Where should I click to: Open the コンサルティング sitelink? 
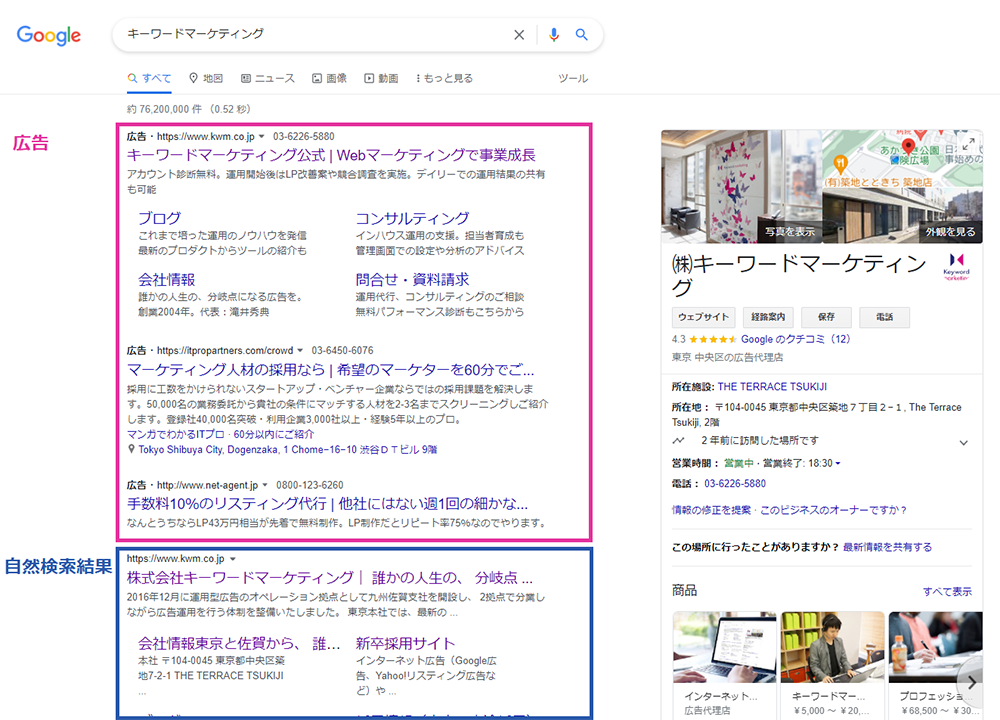(413, 218)
